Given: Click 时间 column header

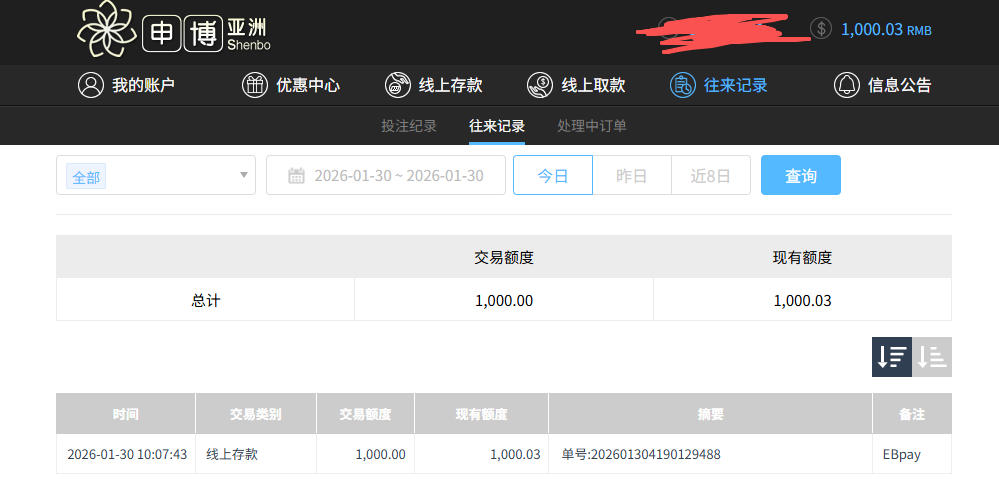Looking at the screenshot, I should 126,414.
